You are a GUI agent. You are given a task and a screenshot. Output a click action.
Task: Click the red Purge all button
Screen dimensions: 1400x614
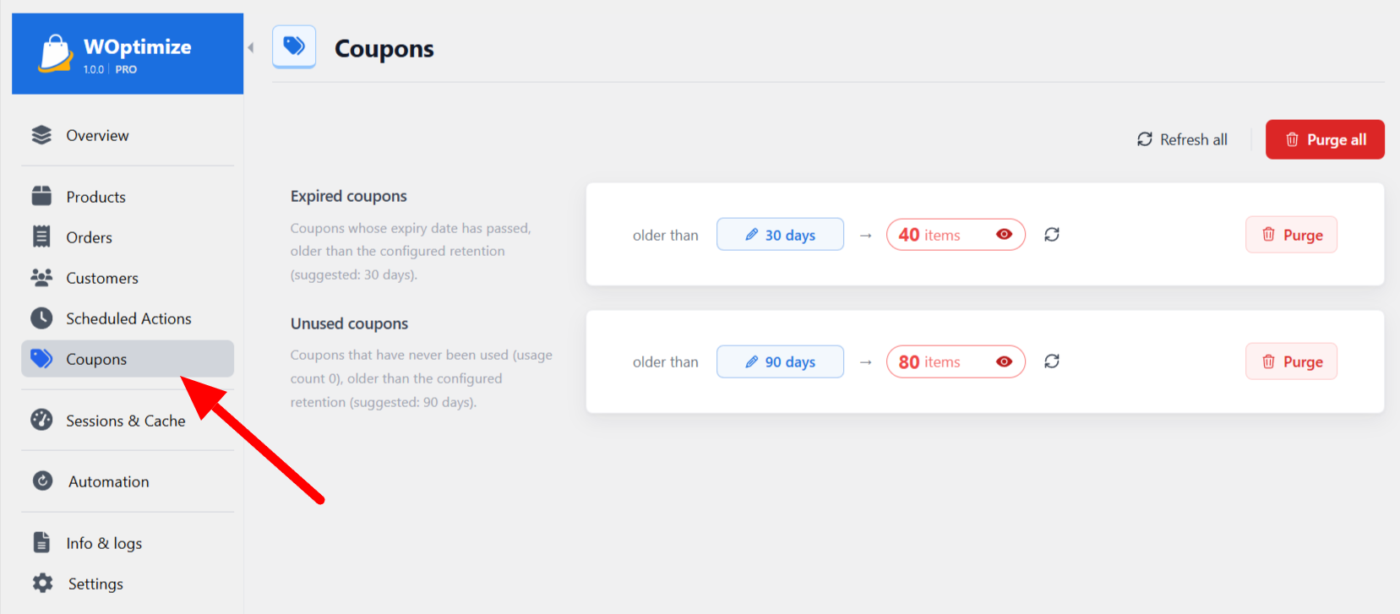click(1325, 140)
